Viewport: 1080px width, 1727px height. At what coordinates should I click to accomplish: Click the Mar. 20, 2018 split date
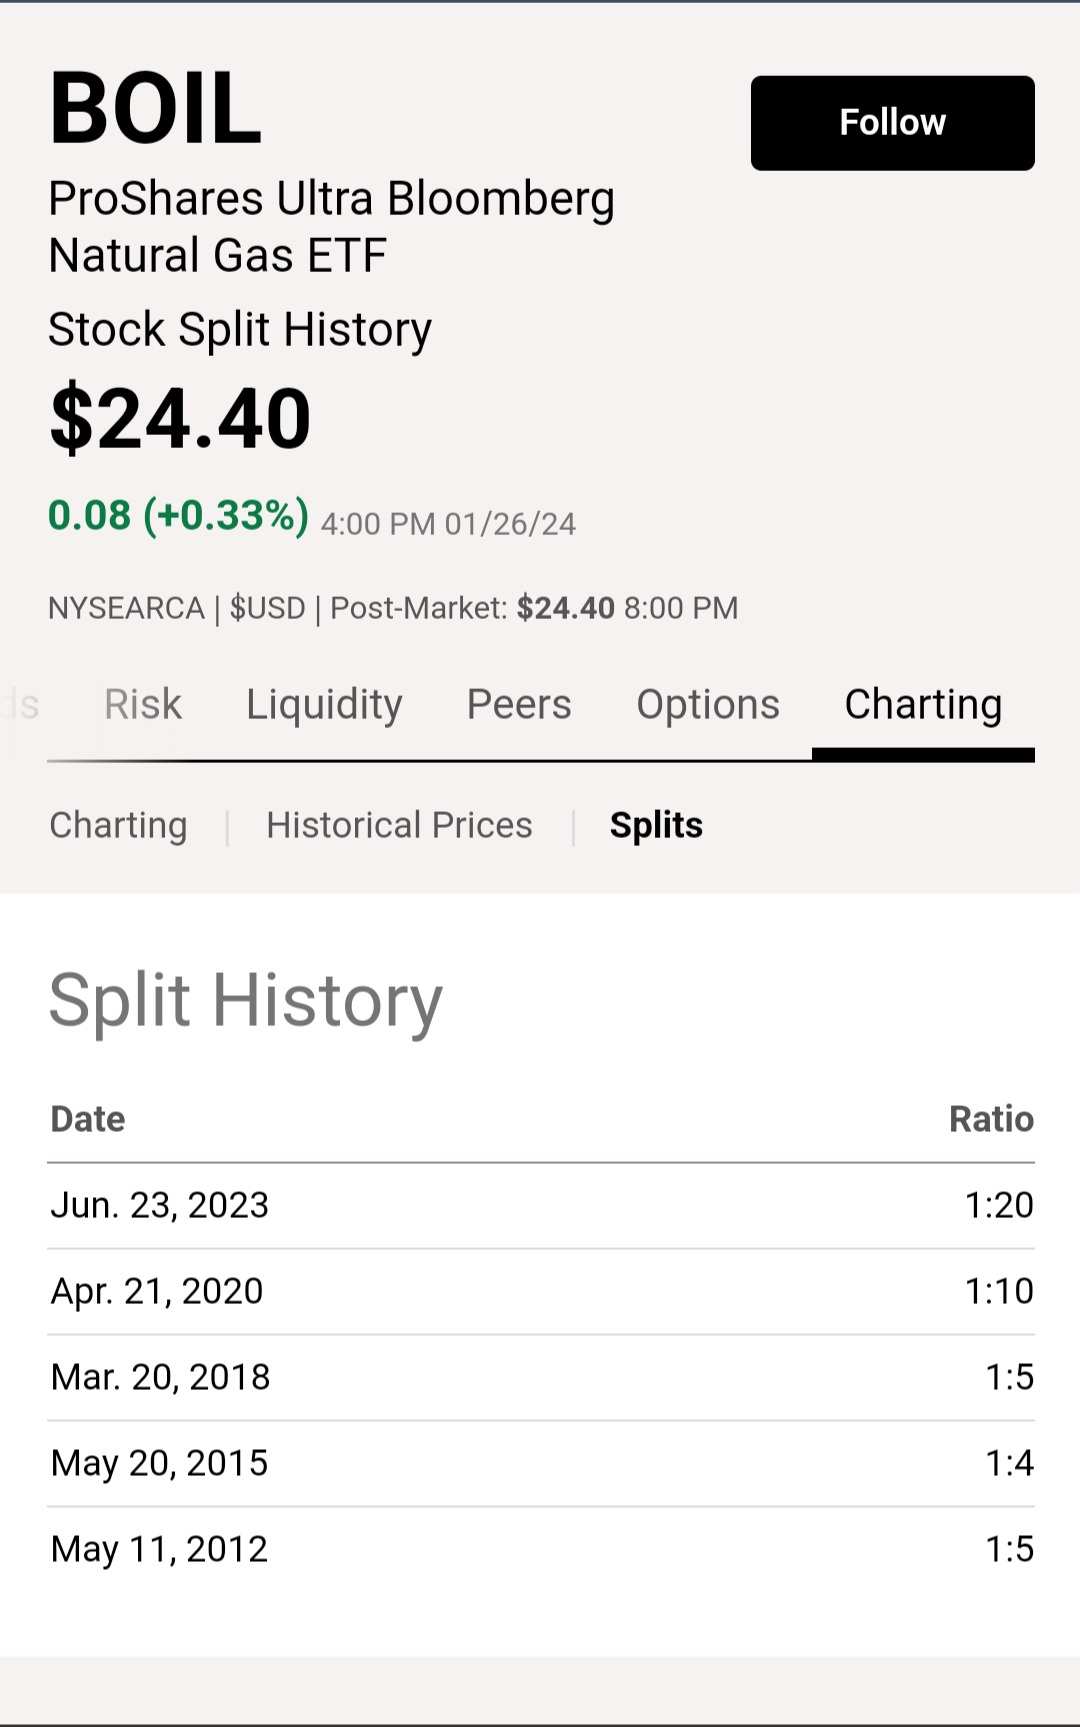click(x=160, y=1377)
